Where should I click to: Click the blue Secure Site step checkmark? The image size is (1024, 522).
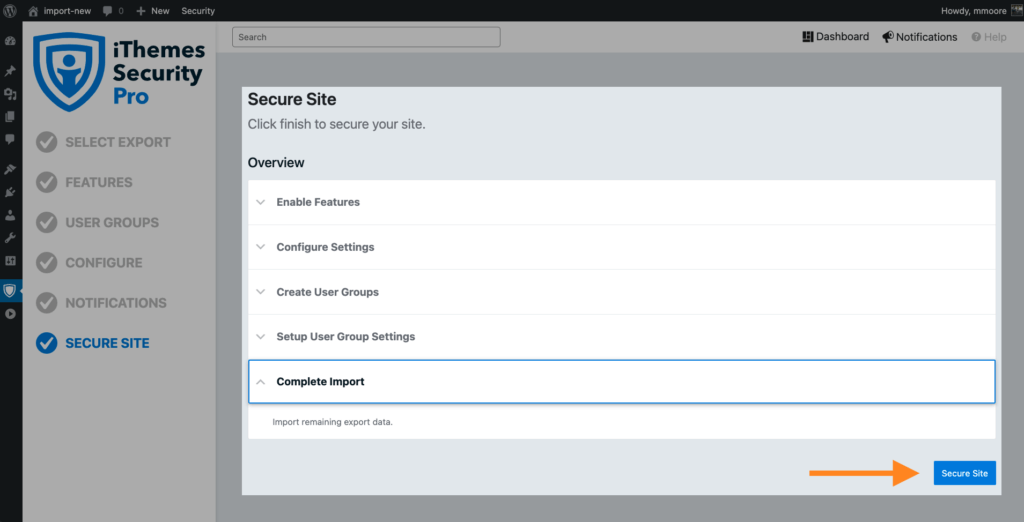click(x=46, y=343)
